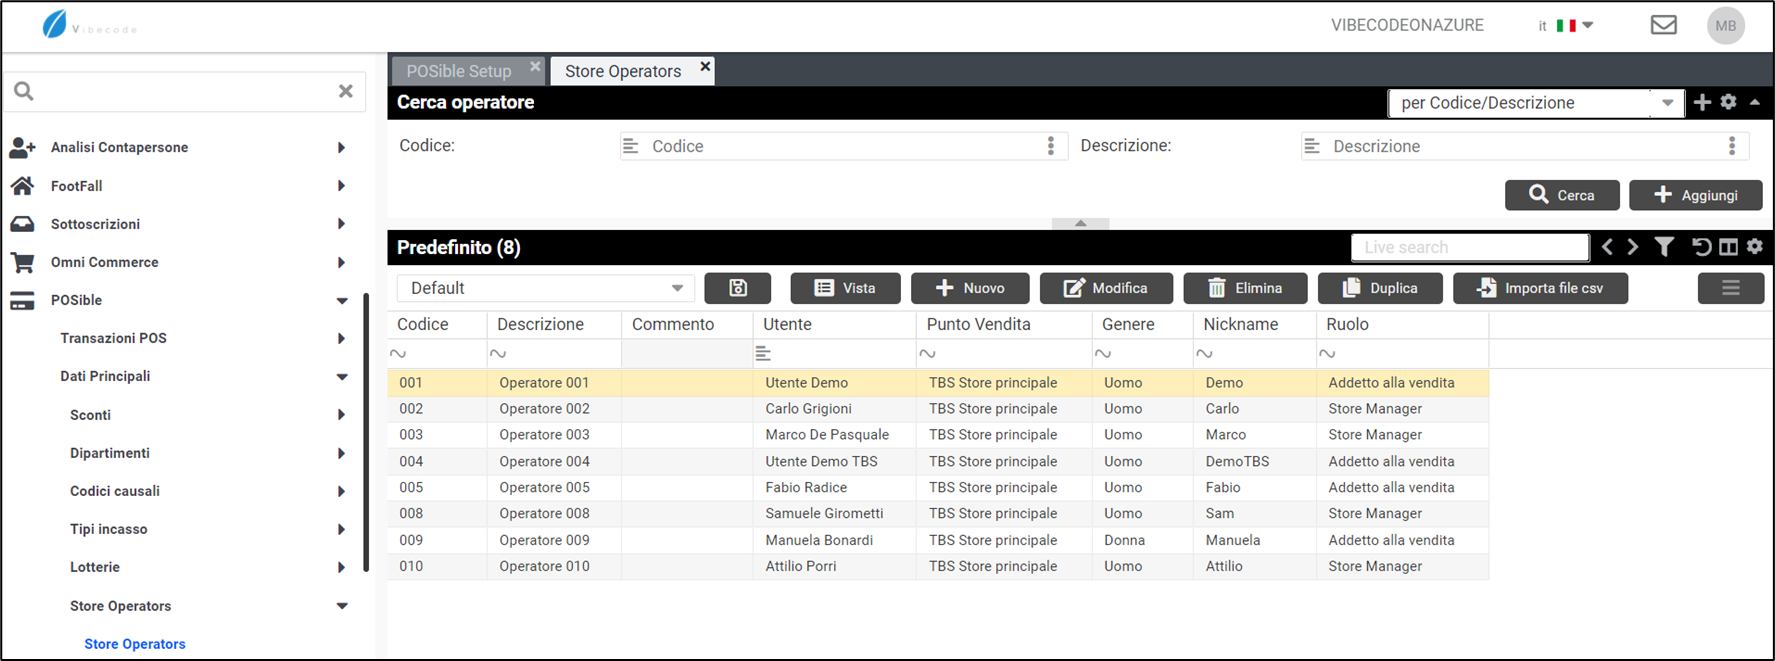1775x661 pixels.
Task: Click the filter funnel icon in grid header
Action: [1664, 247]
